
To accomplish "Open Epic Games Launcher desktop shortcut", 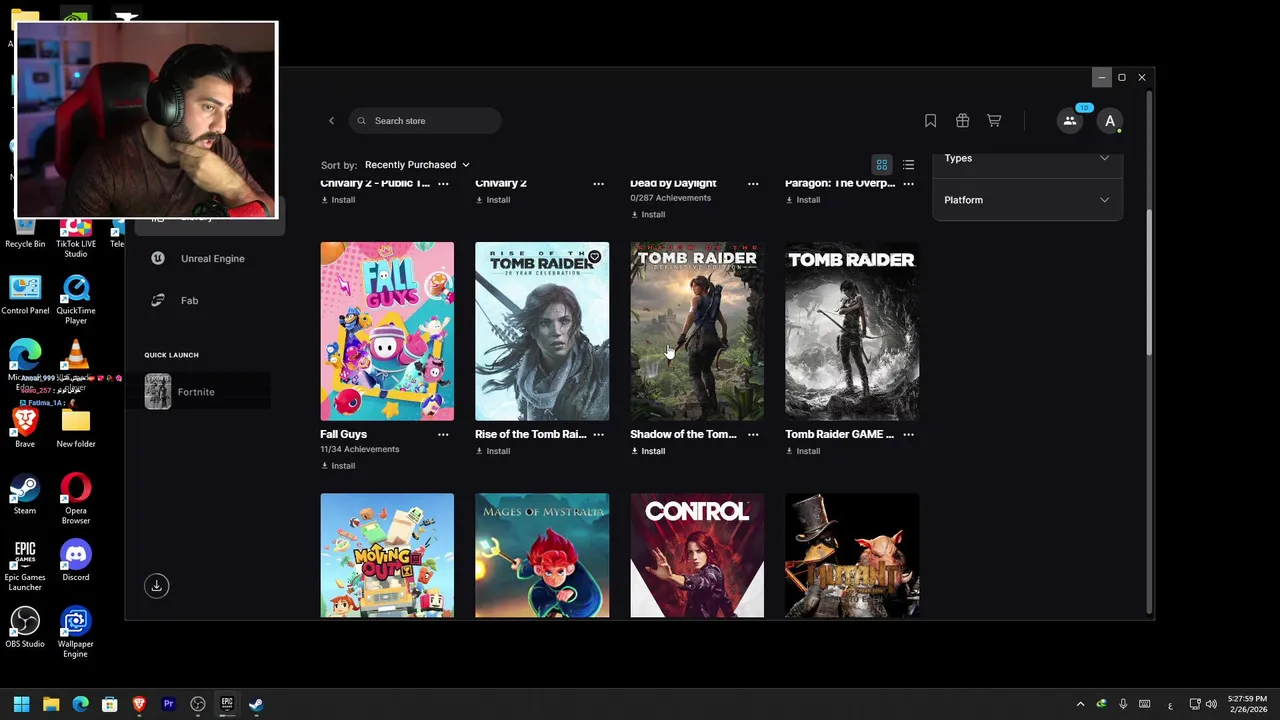I will pos(25,565).
